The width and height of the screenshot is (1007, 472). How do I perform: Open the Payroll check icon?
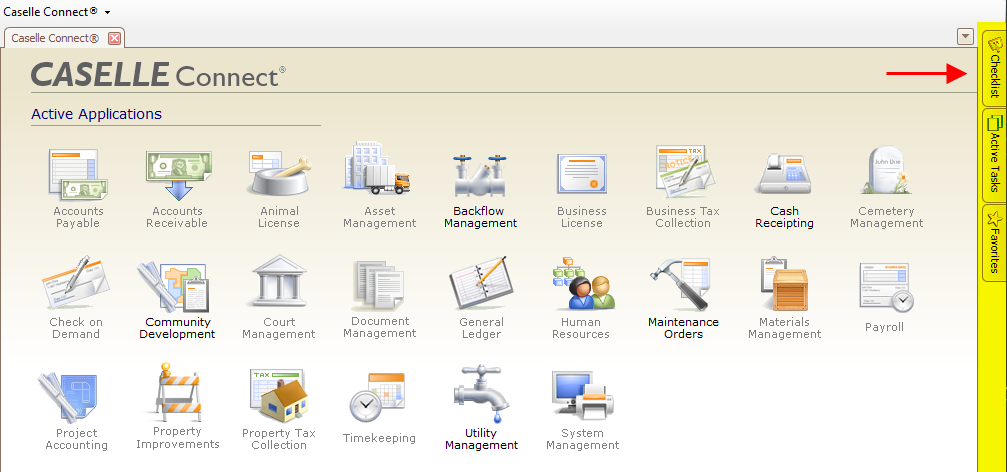[x=885, y=287]
